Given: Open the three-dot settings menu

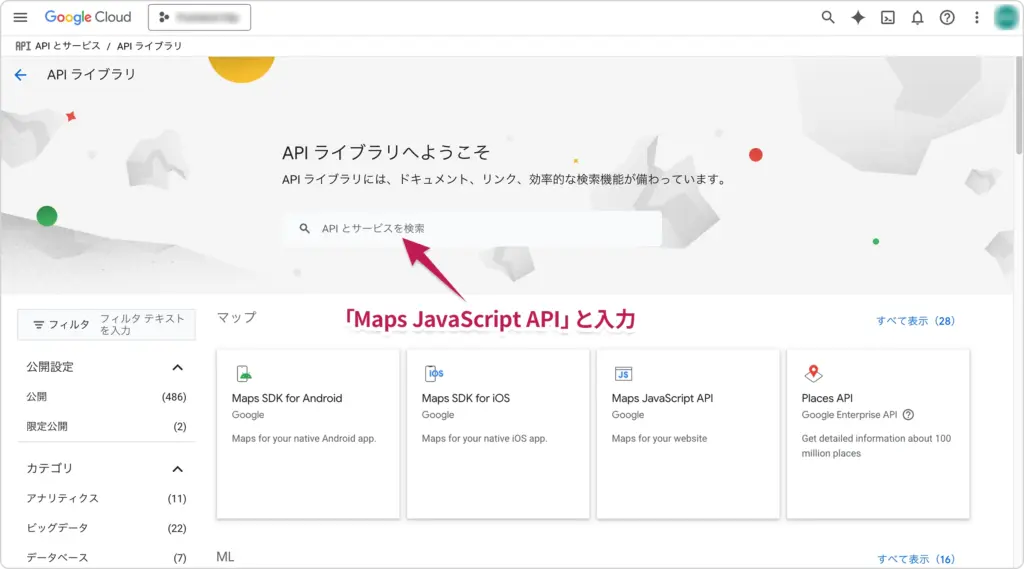Looking at the screenshot, I should [976, 18].
